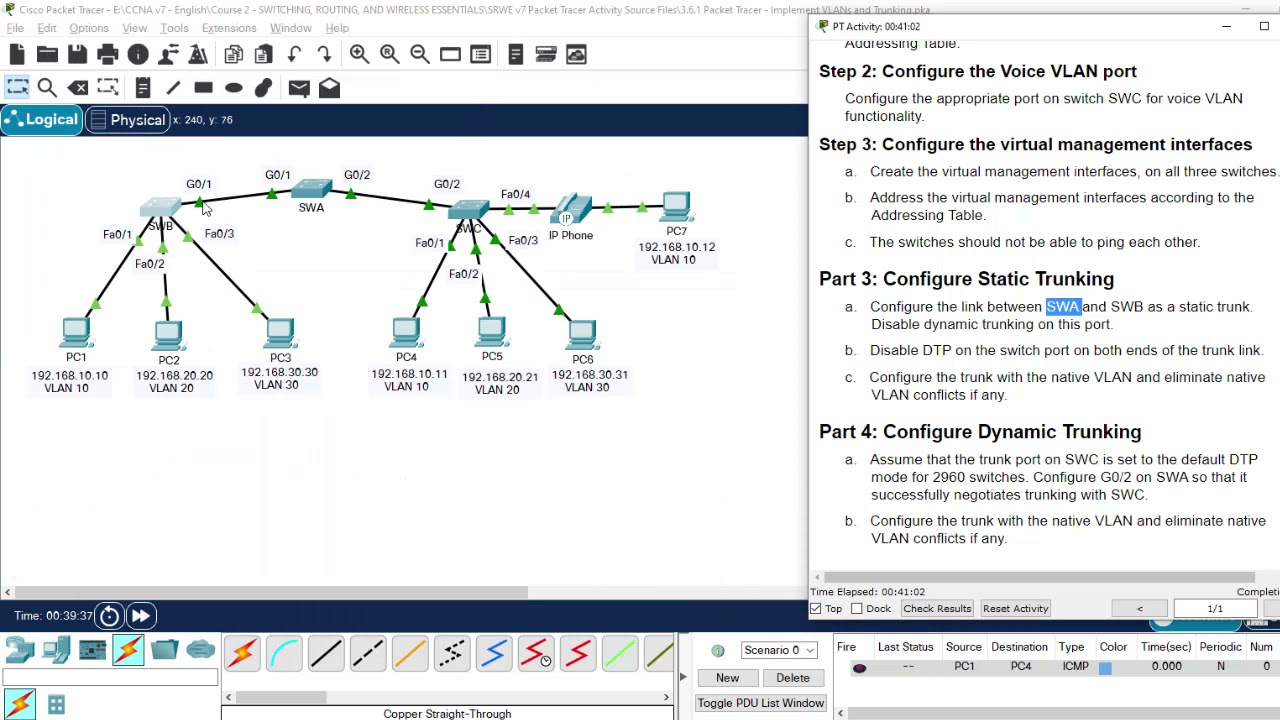Click the blue color swatch of PC1 PDU

(x=1105, y=667)
